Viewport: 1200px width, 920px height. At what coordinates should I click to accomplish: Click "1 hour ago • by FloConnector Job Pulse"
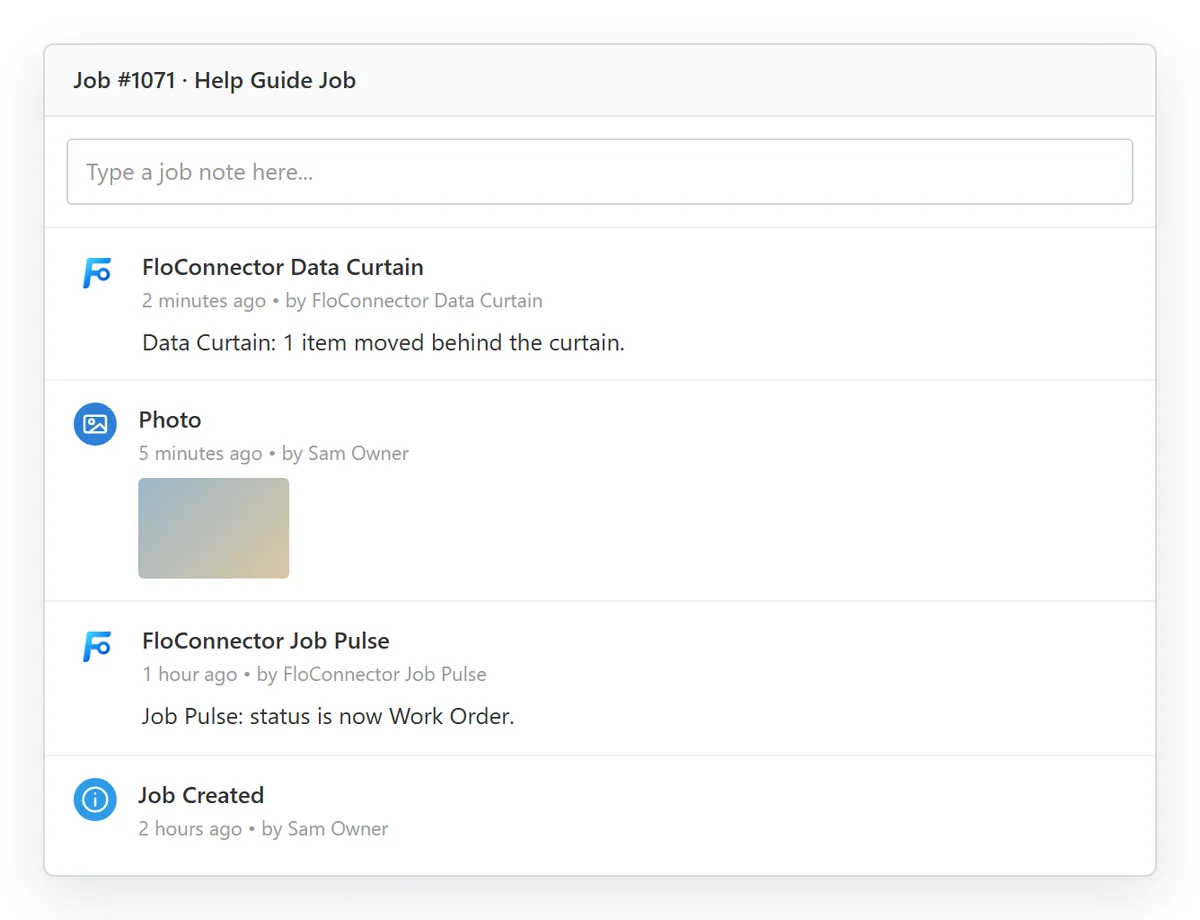[x=314, y=675]
